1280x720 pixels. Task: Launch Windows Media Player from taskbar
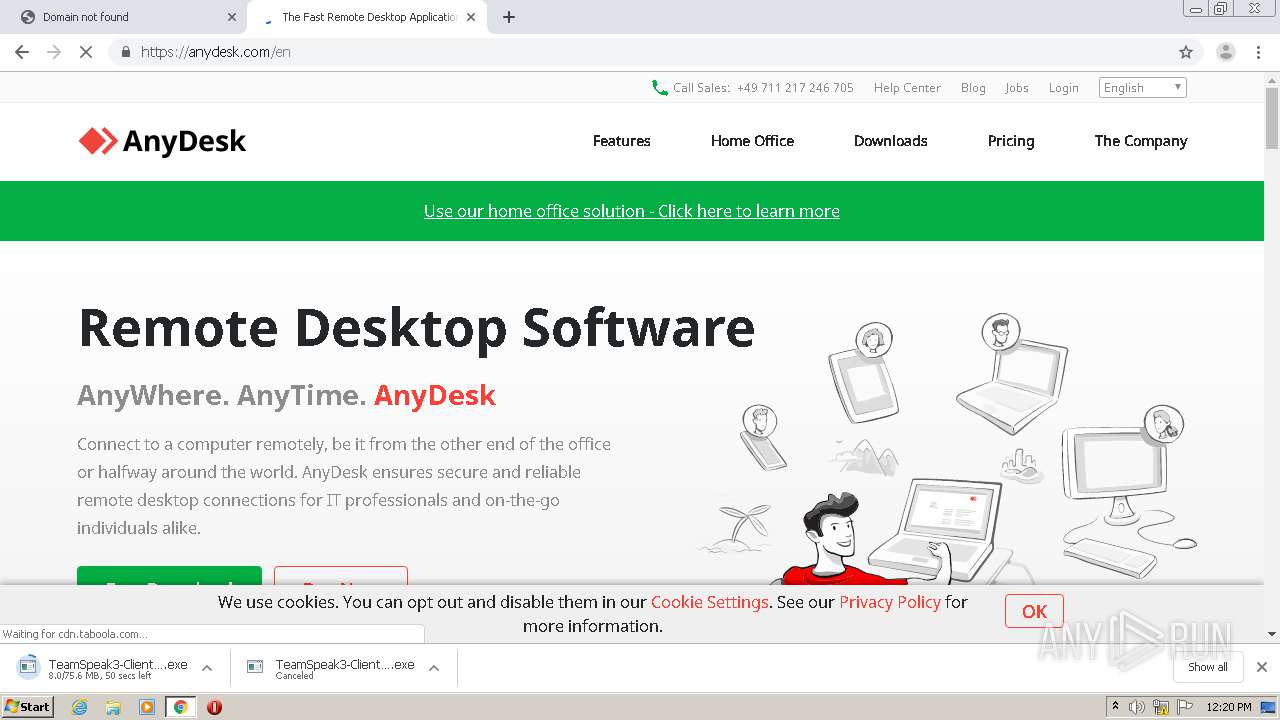point(147,707)
